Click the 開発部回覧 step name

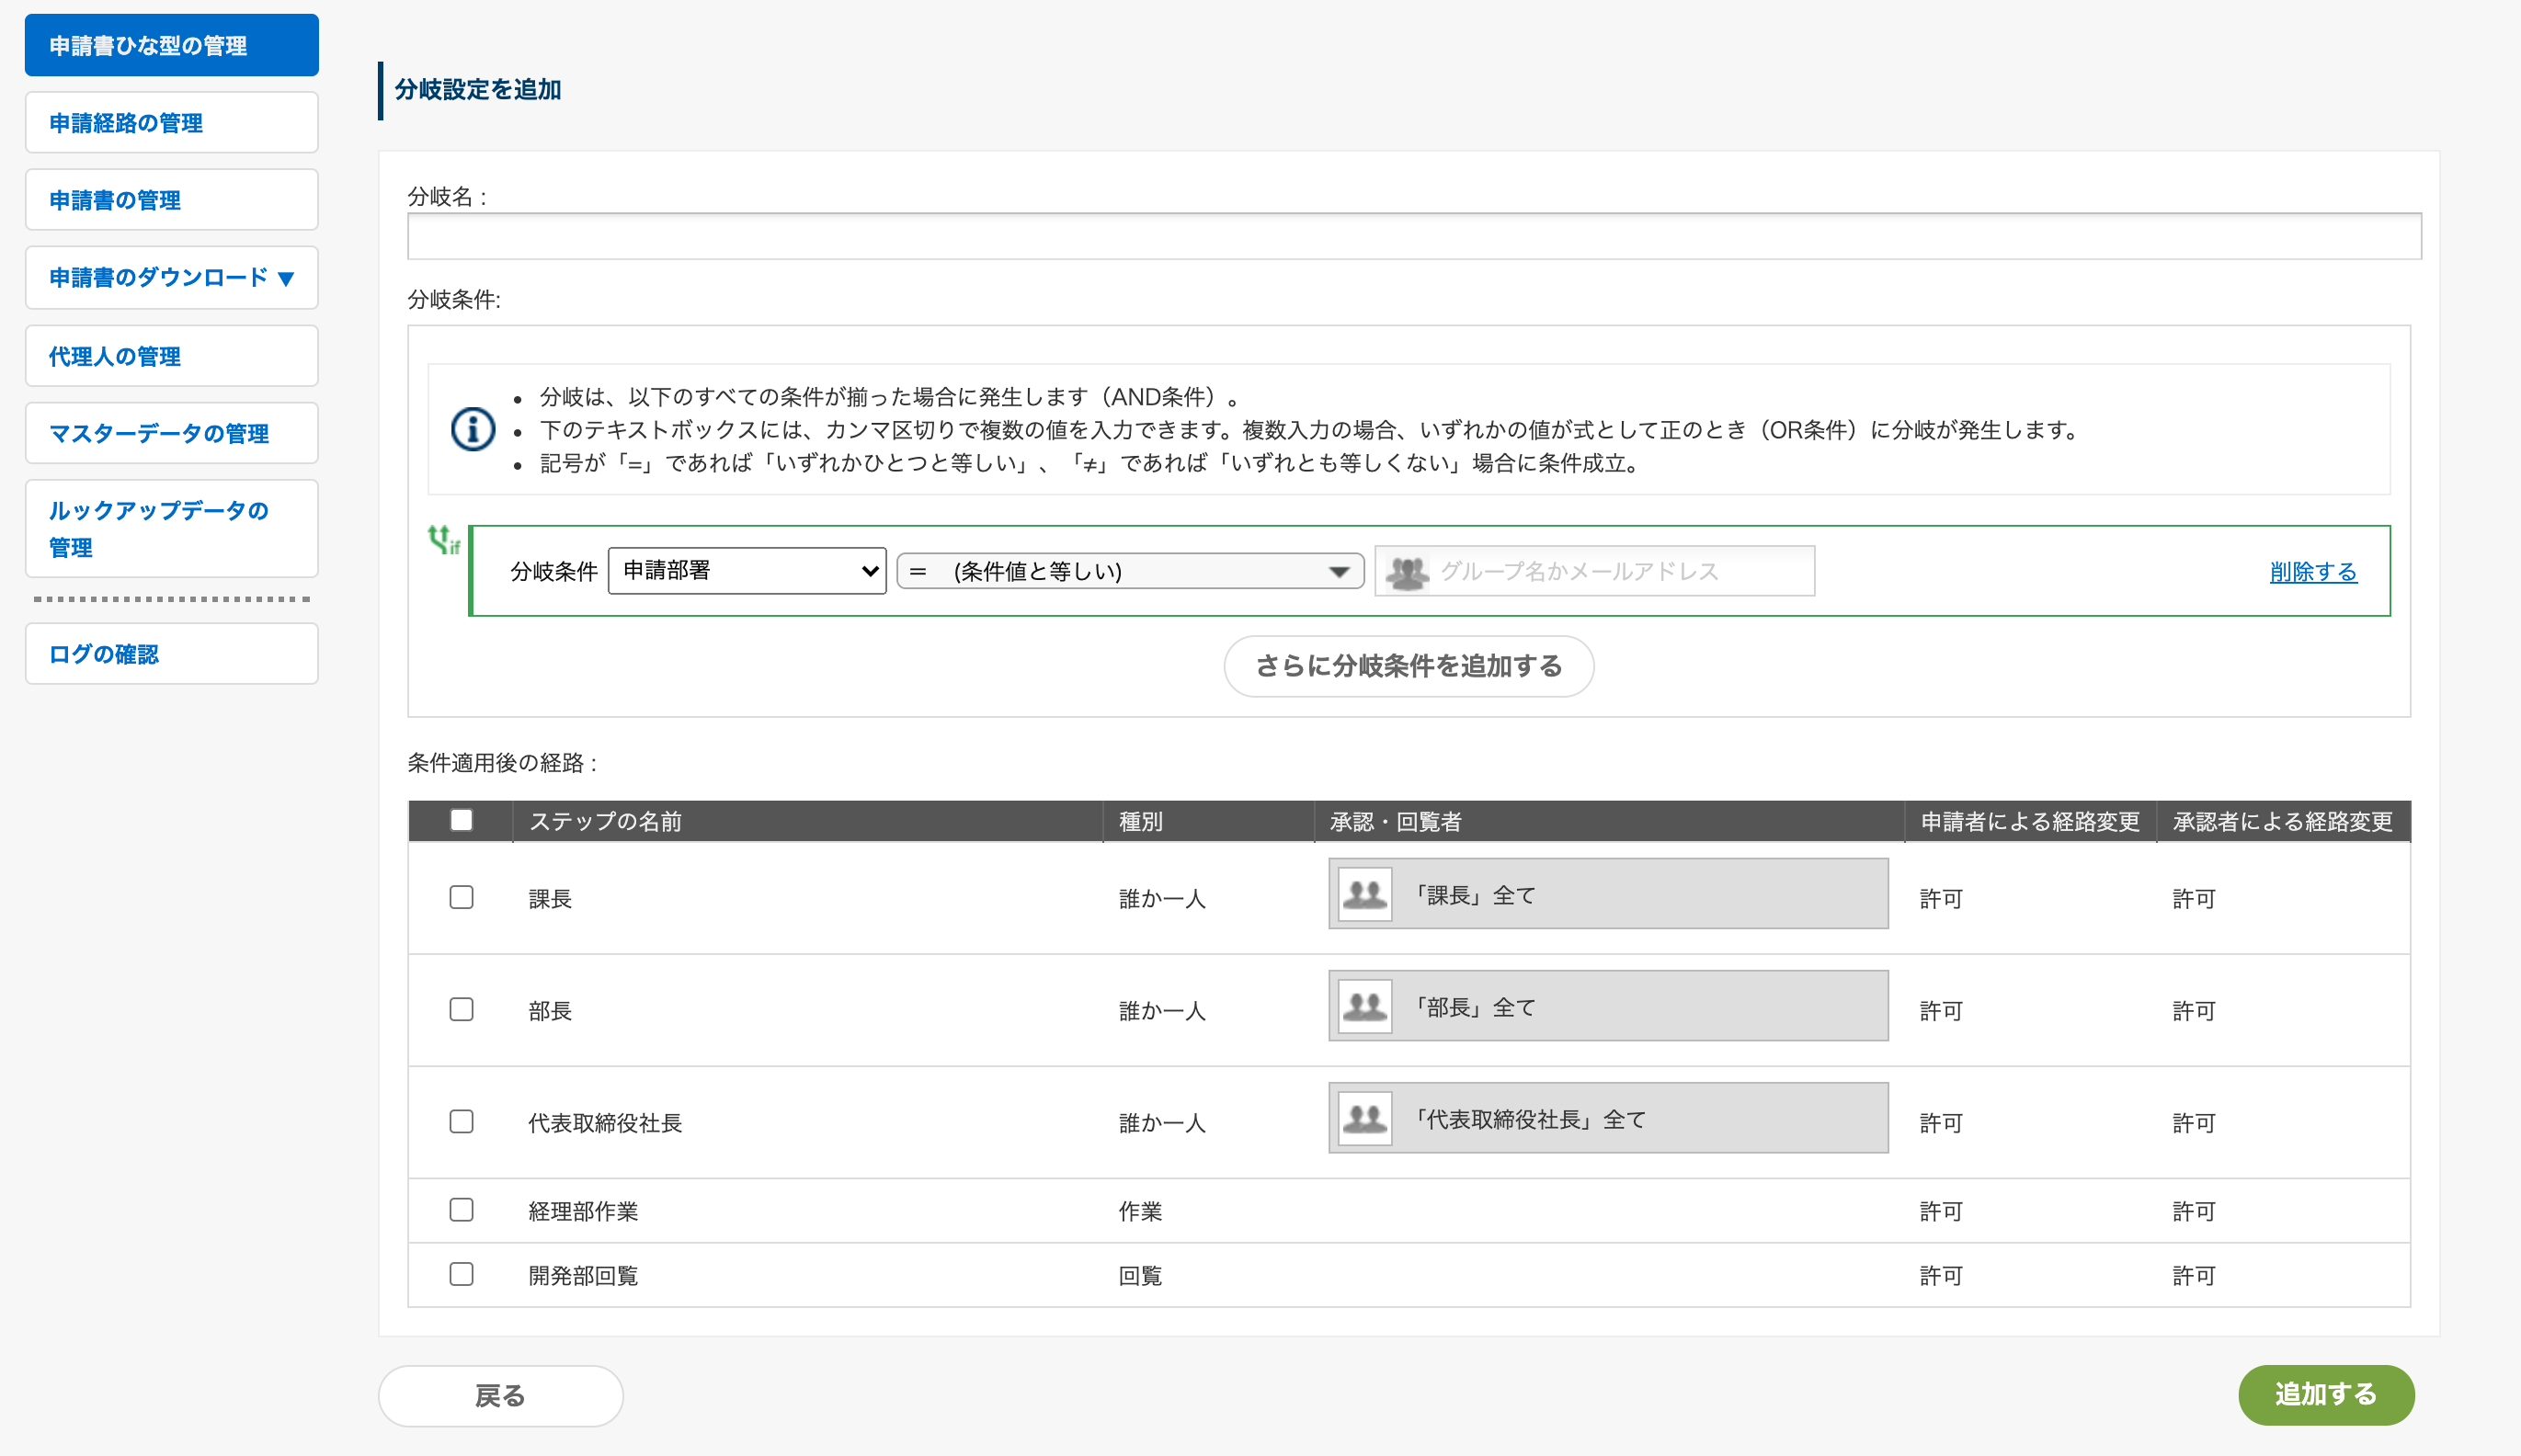(583, 1275)
